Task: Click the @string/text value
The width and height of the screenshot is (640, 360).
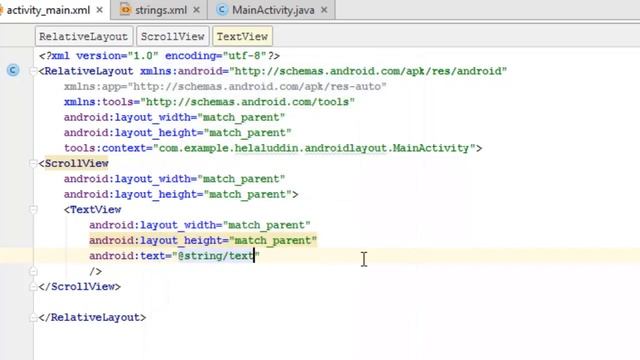Action: click(x=216, y=256)
